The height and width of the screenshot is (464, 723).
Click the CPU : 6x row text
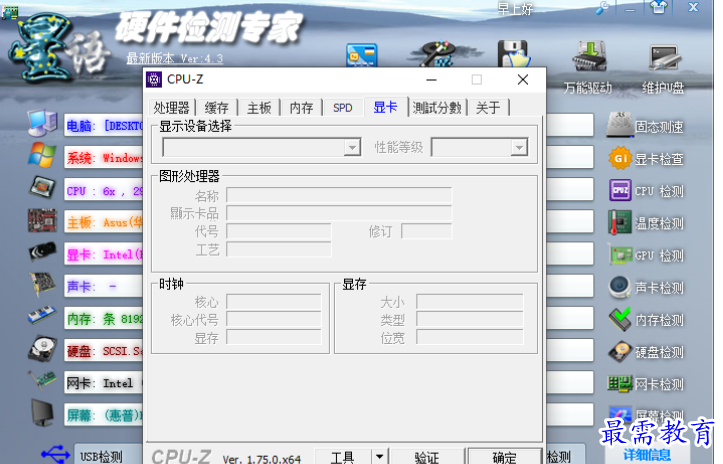tap(105, 191)
